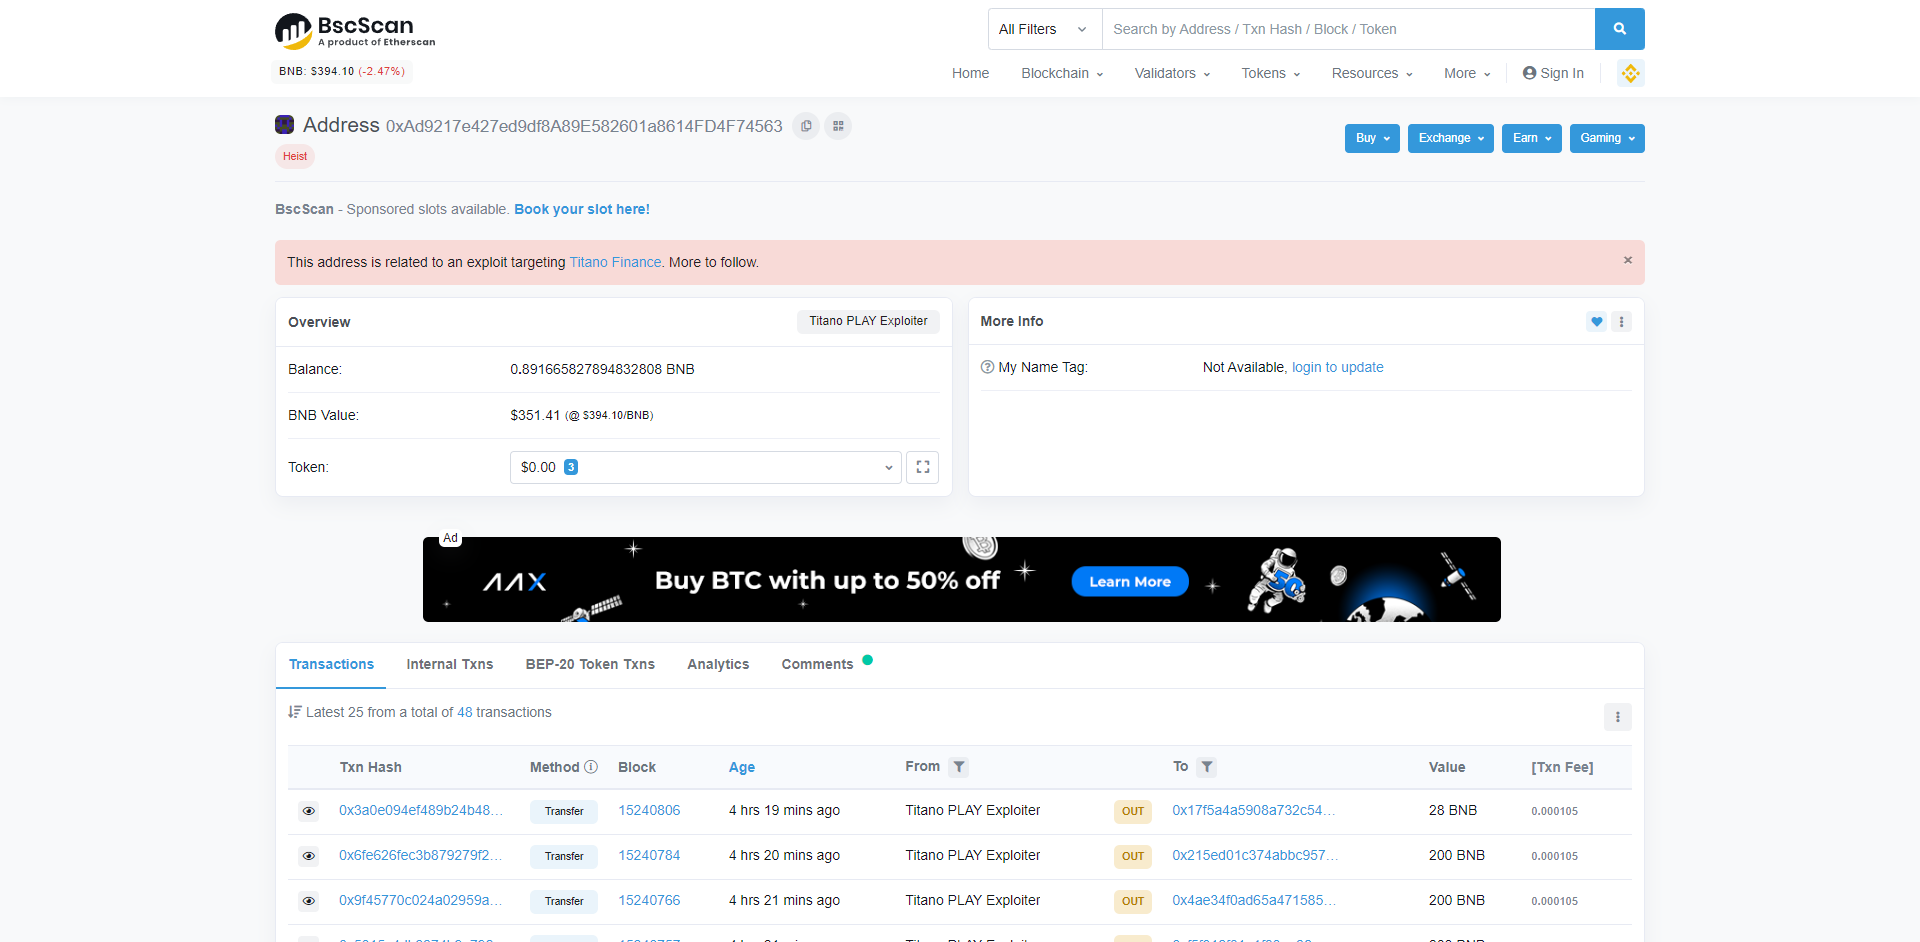
Task: Click the heart icon in More Info
Action: pyautogui.click(x=1596, y=321)
